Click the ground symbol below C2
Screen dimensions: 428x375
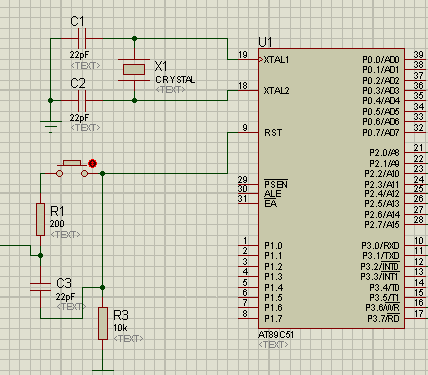(x=51, y=127)
